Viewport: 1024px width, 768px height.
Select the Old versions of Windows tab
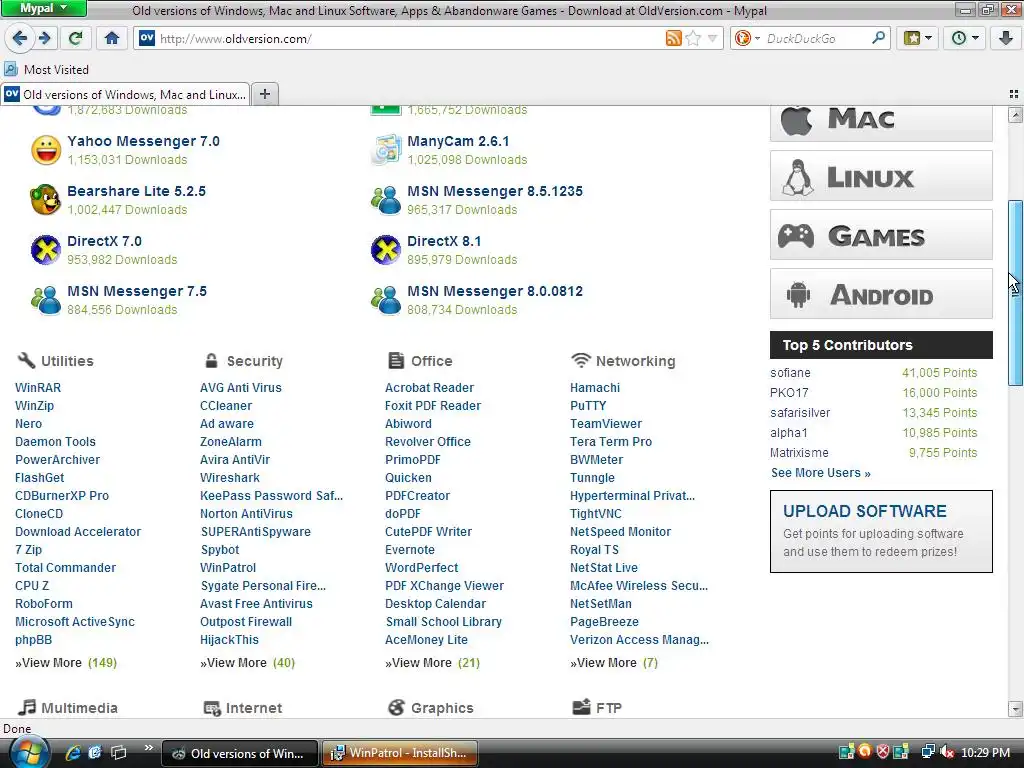125,95
